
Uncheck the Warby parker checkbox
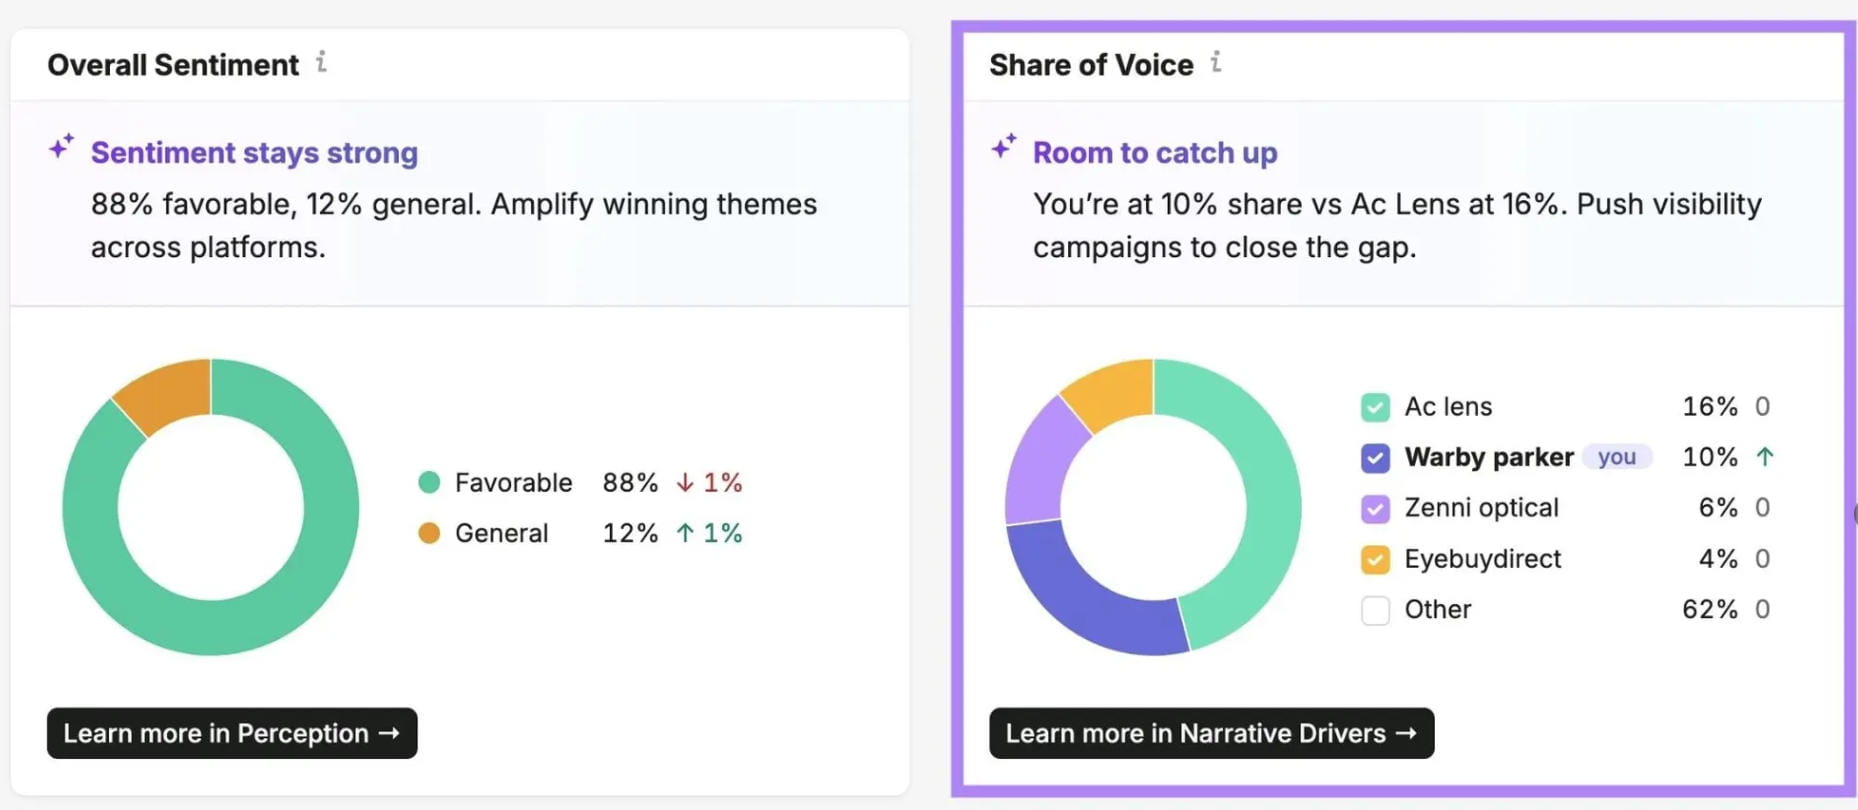[1375, 458]
